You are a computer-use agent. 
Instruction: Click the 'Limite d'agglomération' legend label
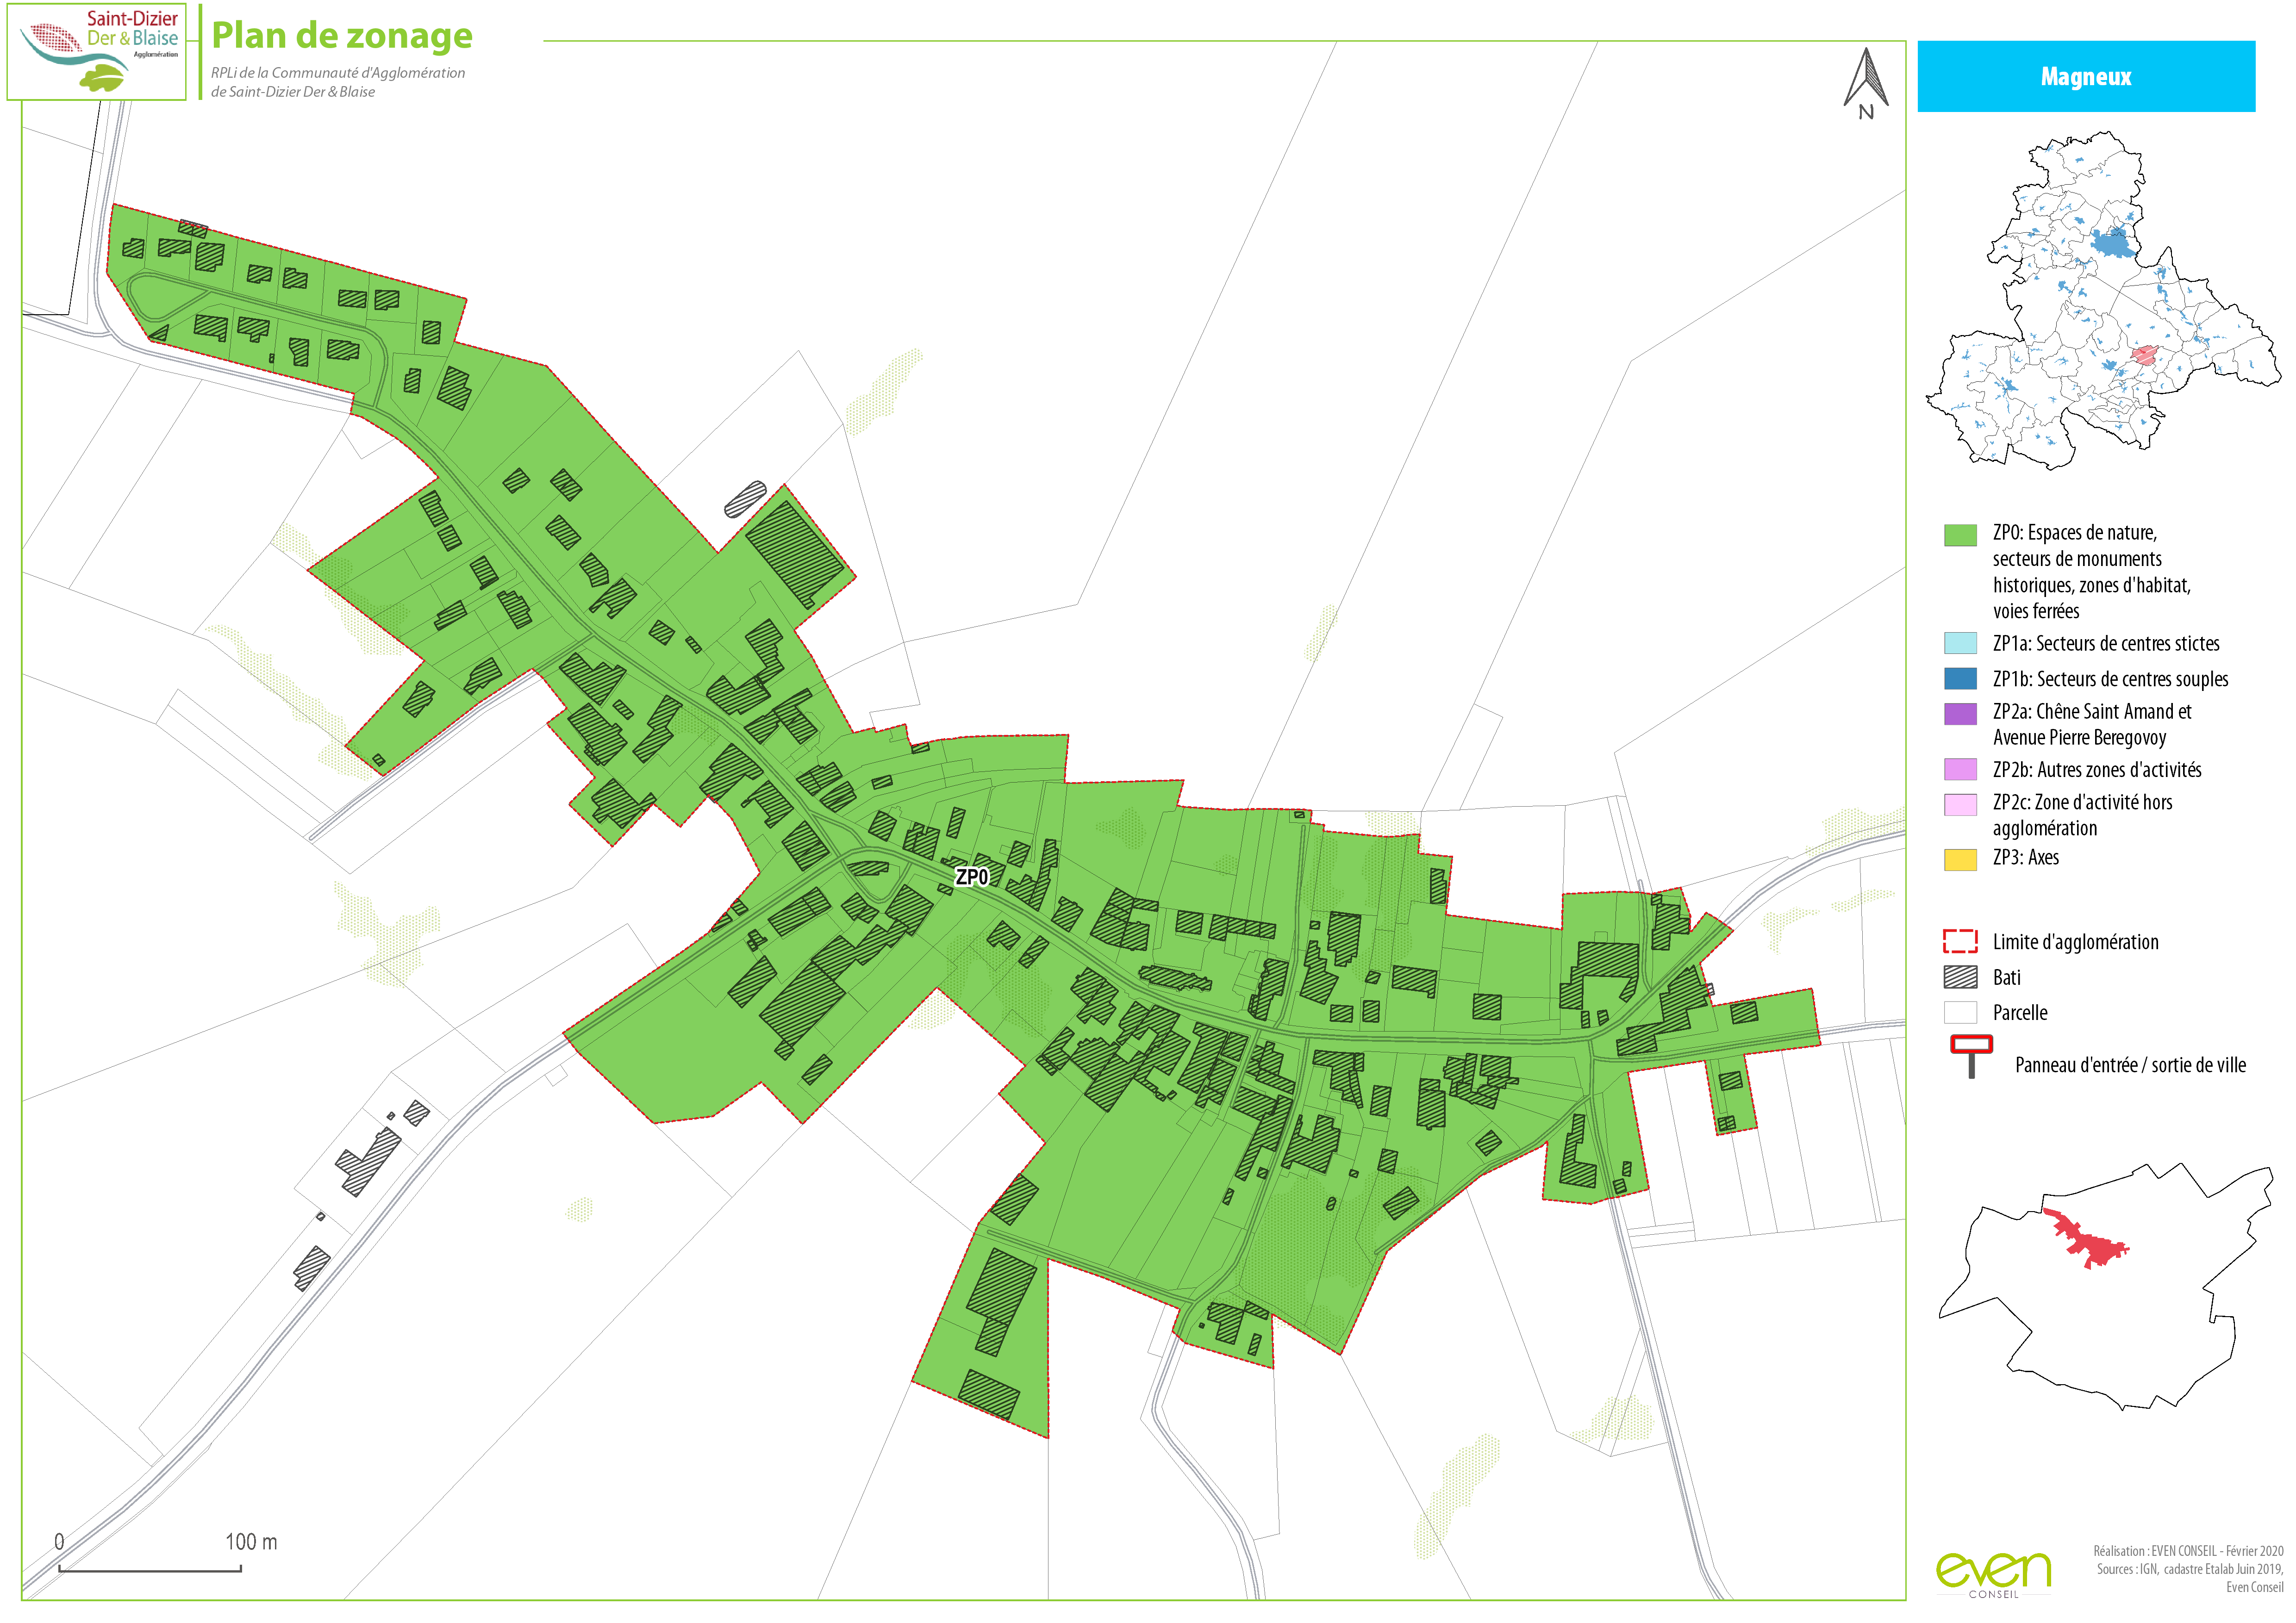pyautogui.click(x=2075, y=941)
